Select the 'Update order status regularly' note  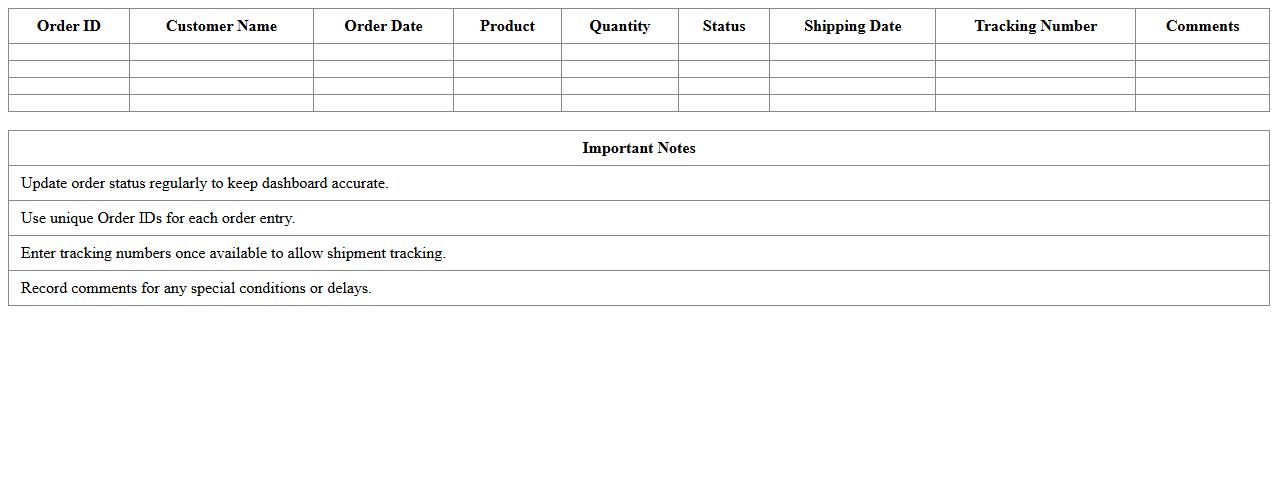[204, 183]
